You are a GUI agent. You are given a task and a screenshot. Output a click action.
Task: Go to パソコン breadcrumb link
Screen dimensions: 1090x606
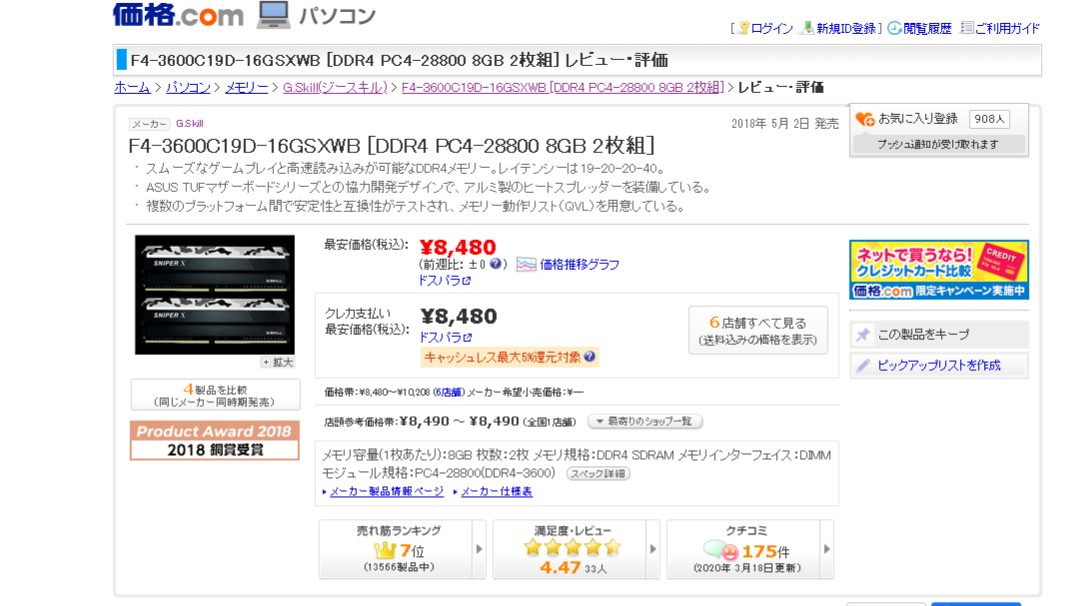[188, 88]
